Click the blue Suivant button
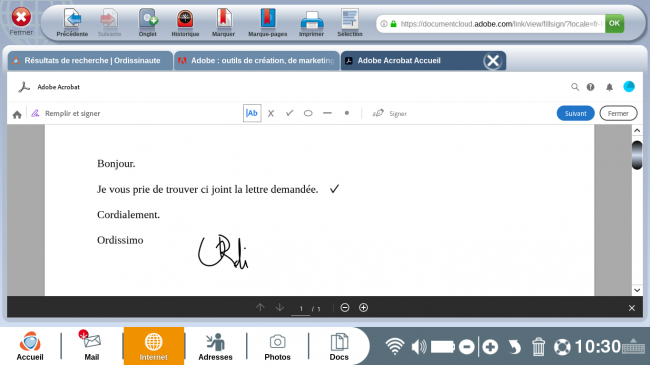Image resolution: width=650 pixels, height=365 pixels. click(575, 113)
